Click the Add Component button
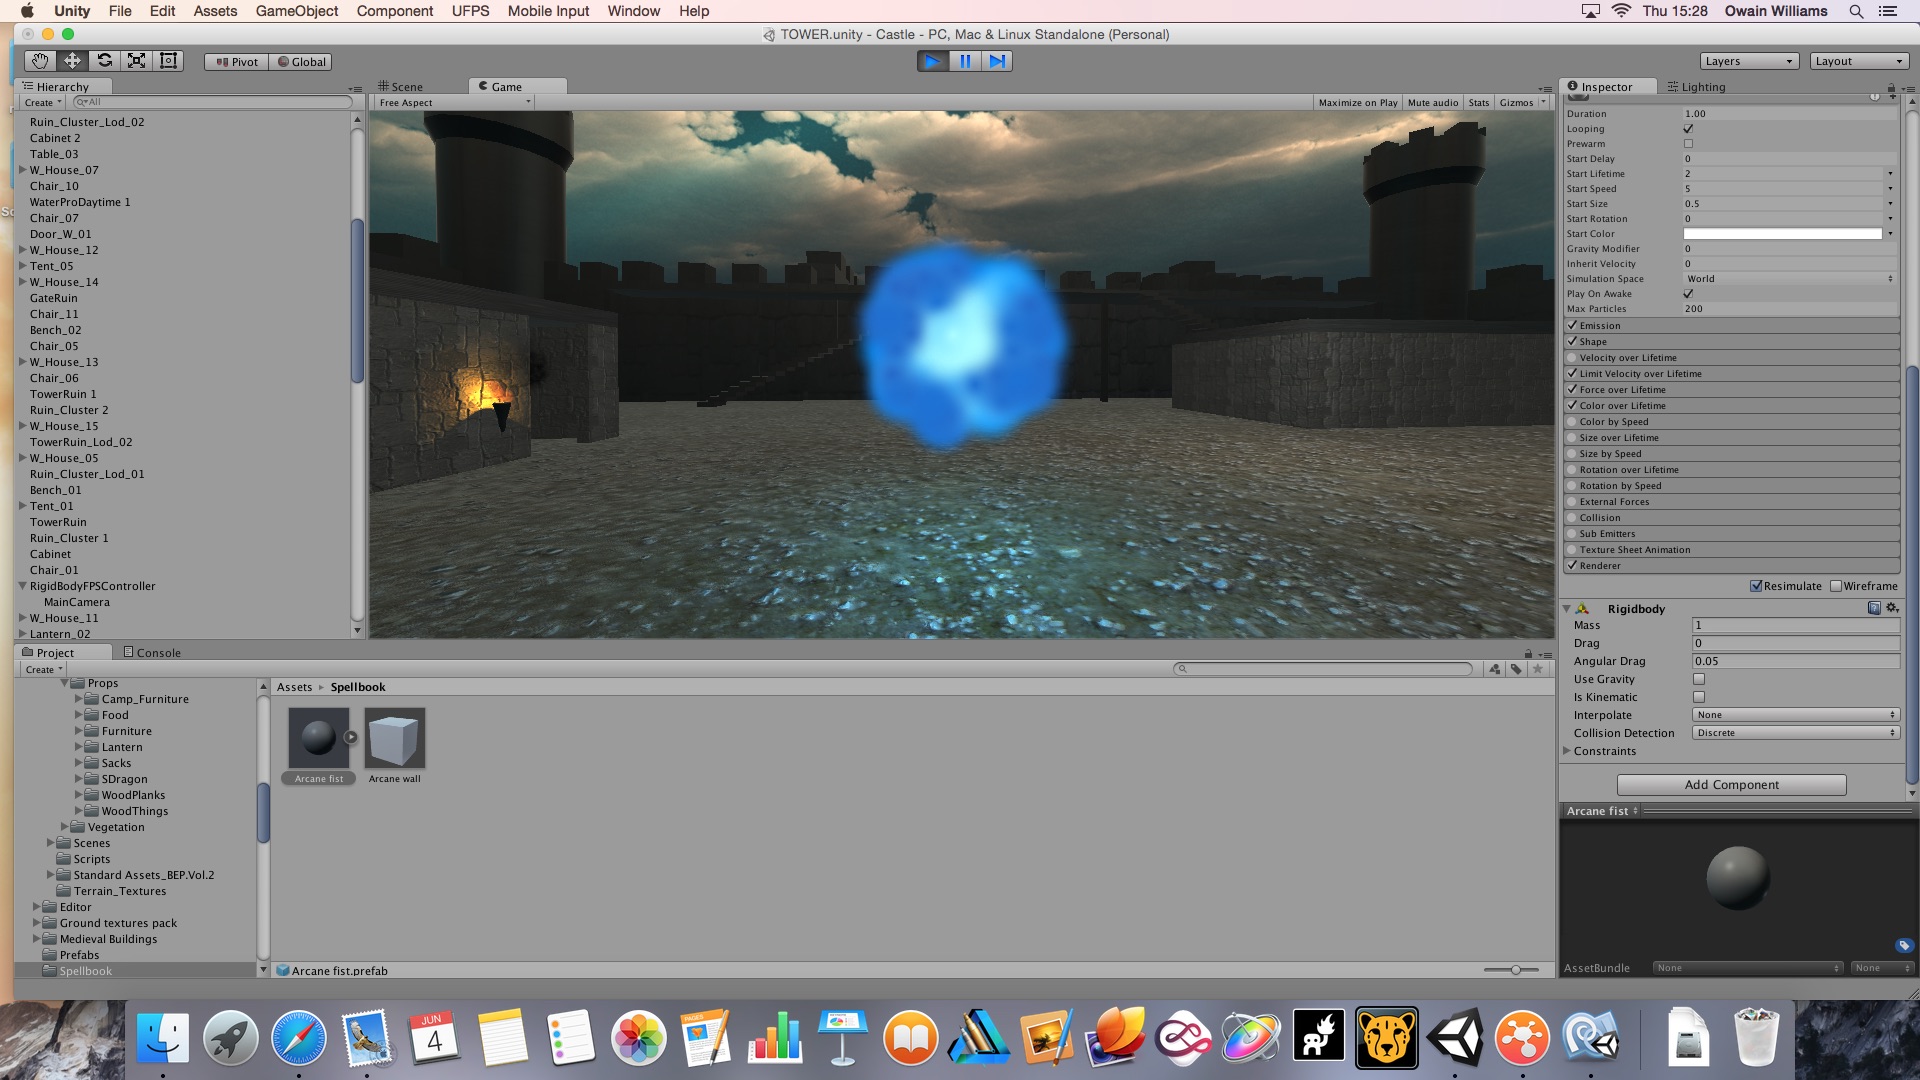The image size is (1920, 1080). [1731, 785]
